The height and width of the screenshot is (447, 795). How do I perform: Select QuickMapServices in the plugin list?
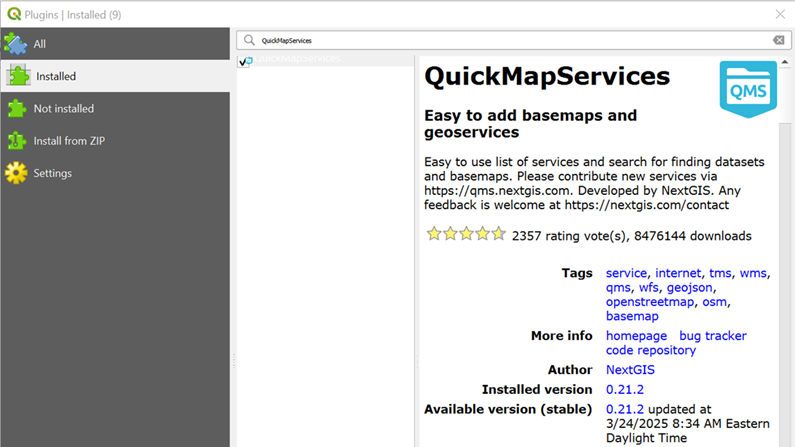pos(298,60)
